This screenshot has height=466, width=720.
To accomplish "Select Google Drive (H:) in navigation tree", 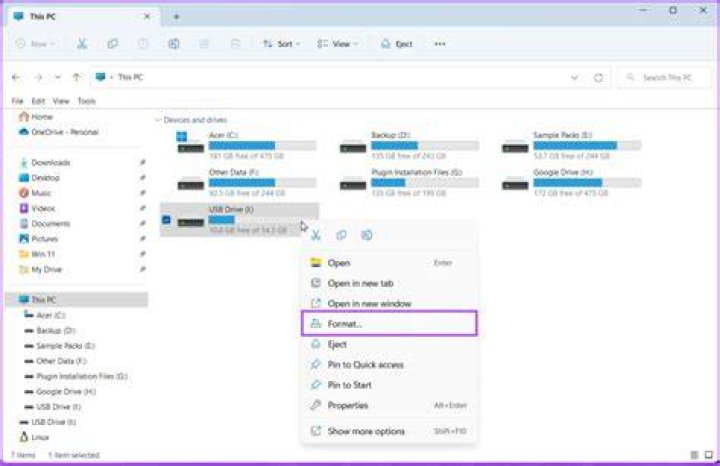I will [x=60, y=392].
